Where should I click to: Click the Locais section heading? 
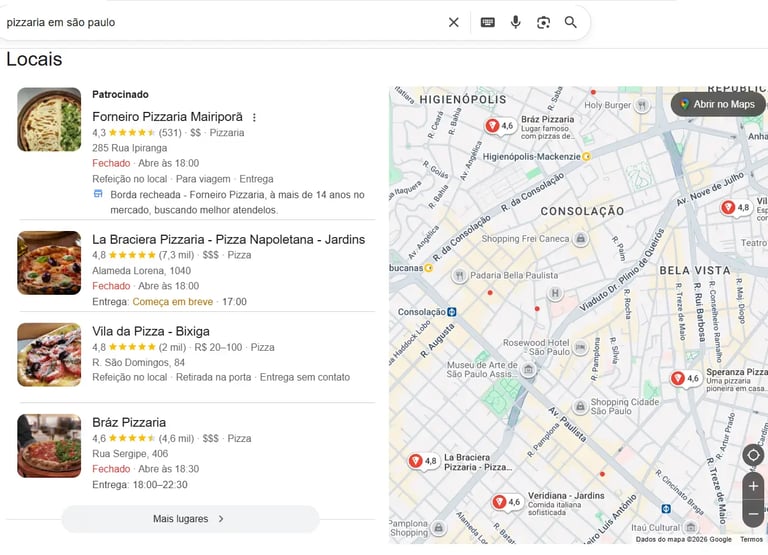34,59
